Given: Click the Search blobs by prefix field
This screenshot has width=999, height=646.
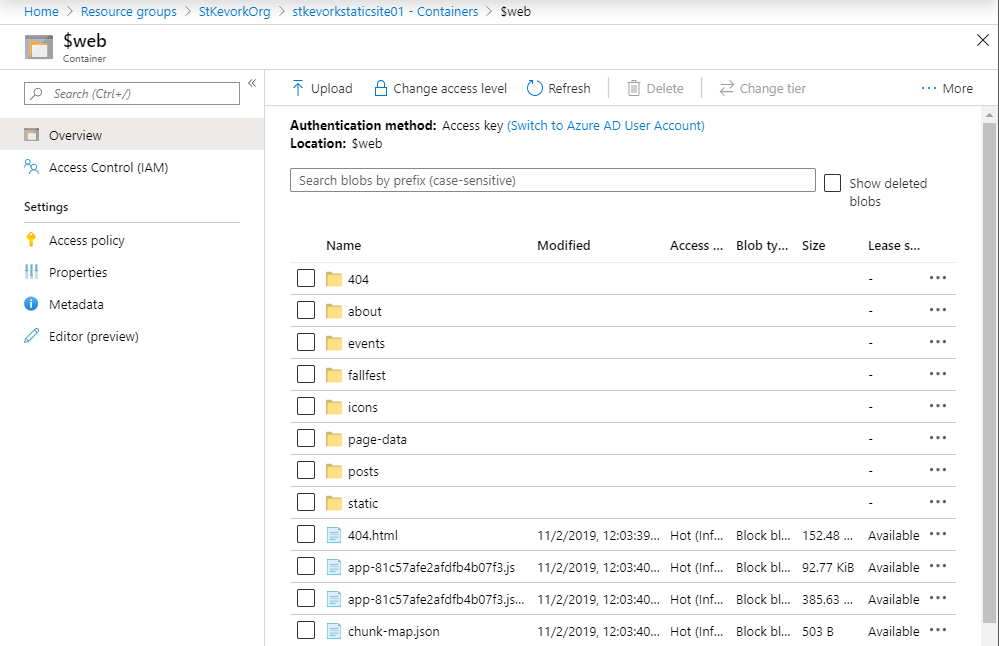Looking at the screenshot, I should (552, 180).
